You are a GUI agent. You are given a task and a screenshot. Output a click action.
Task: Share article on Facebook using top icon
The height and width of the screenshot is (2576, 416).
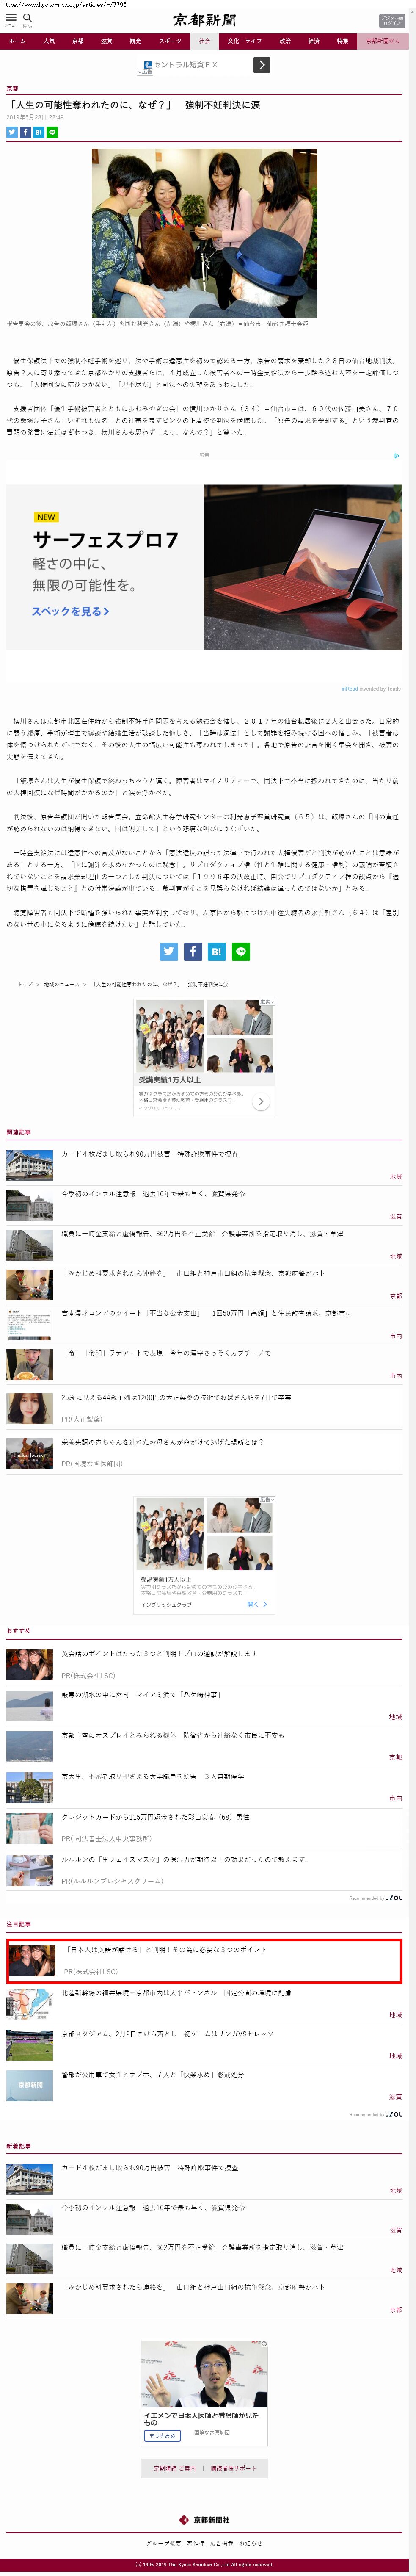pos(25,132)
